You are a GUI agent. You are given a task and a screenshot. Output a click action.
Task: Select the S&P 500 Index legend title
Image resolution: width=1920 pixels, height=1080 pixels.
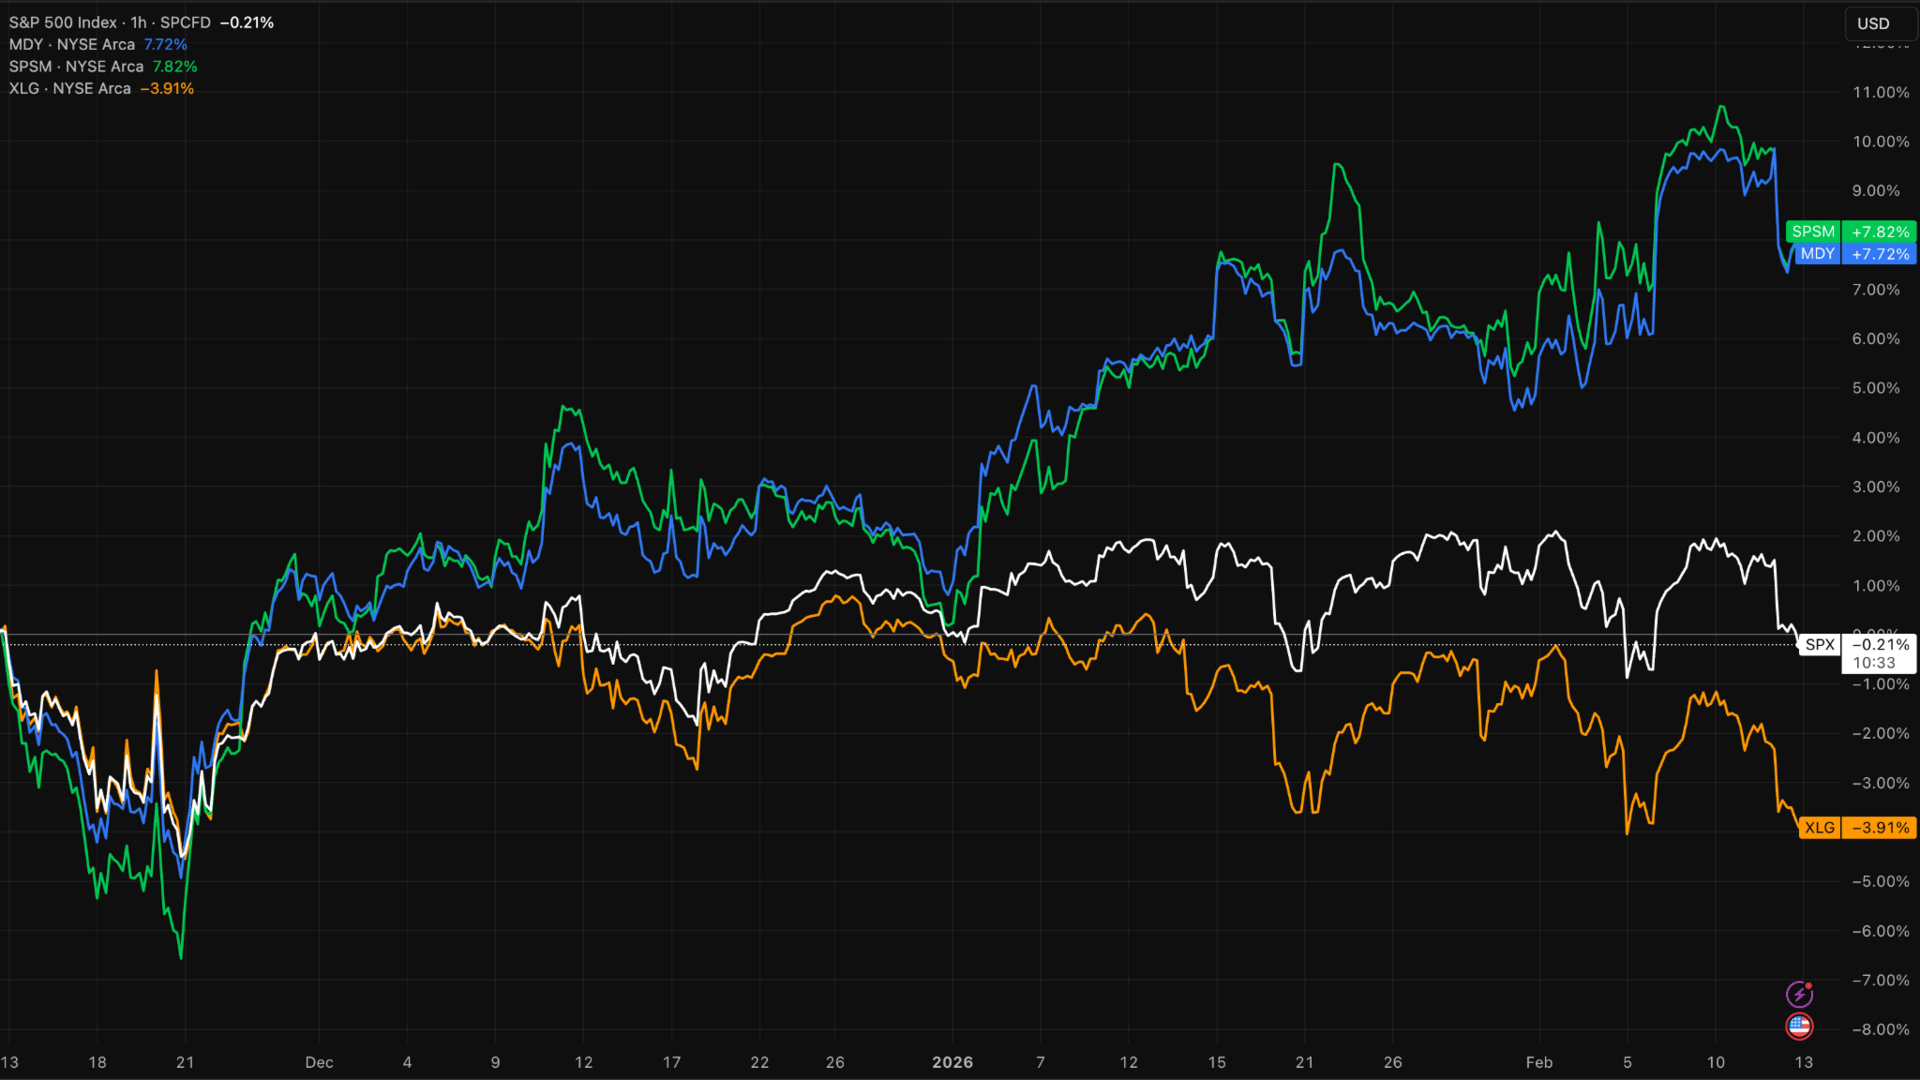click(x=62, y=22)
